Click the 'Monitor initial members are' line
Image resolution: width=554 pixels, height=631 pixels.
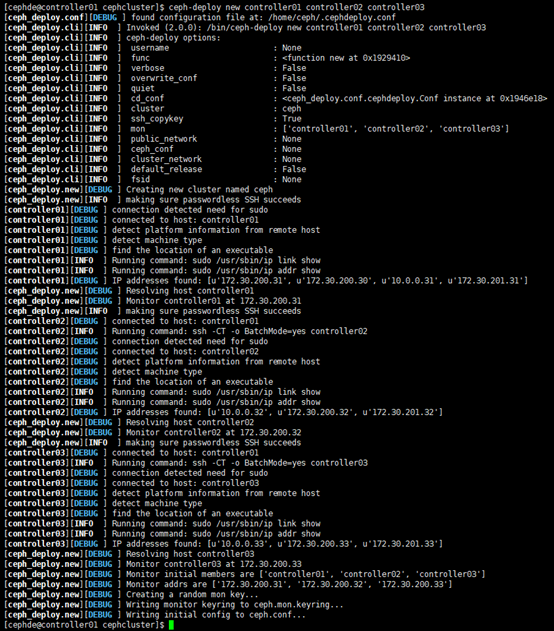pyautogui.click(x=245, y=574)
